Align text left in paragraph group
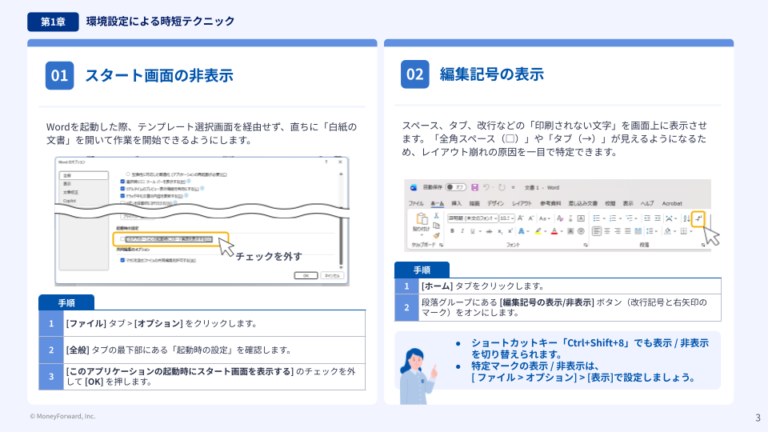 tap(596, 231)
